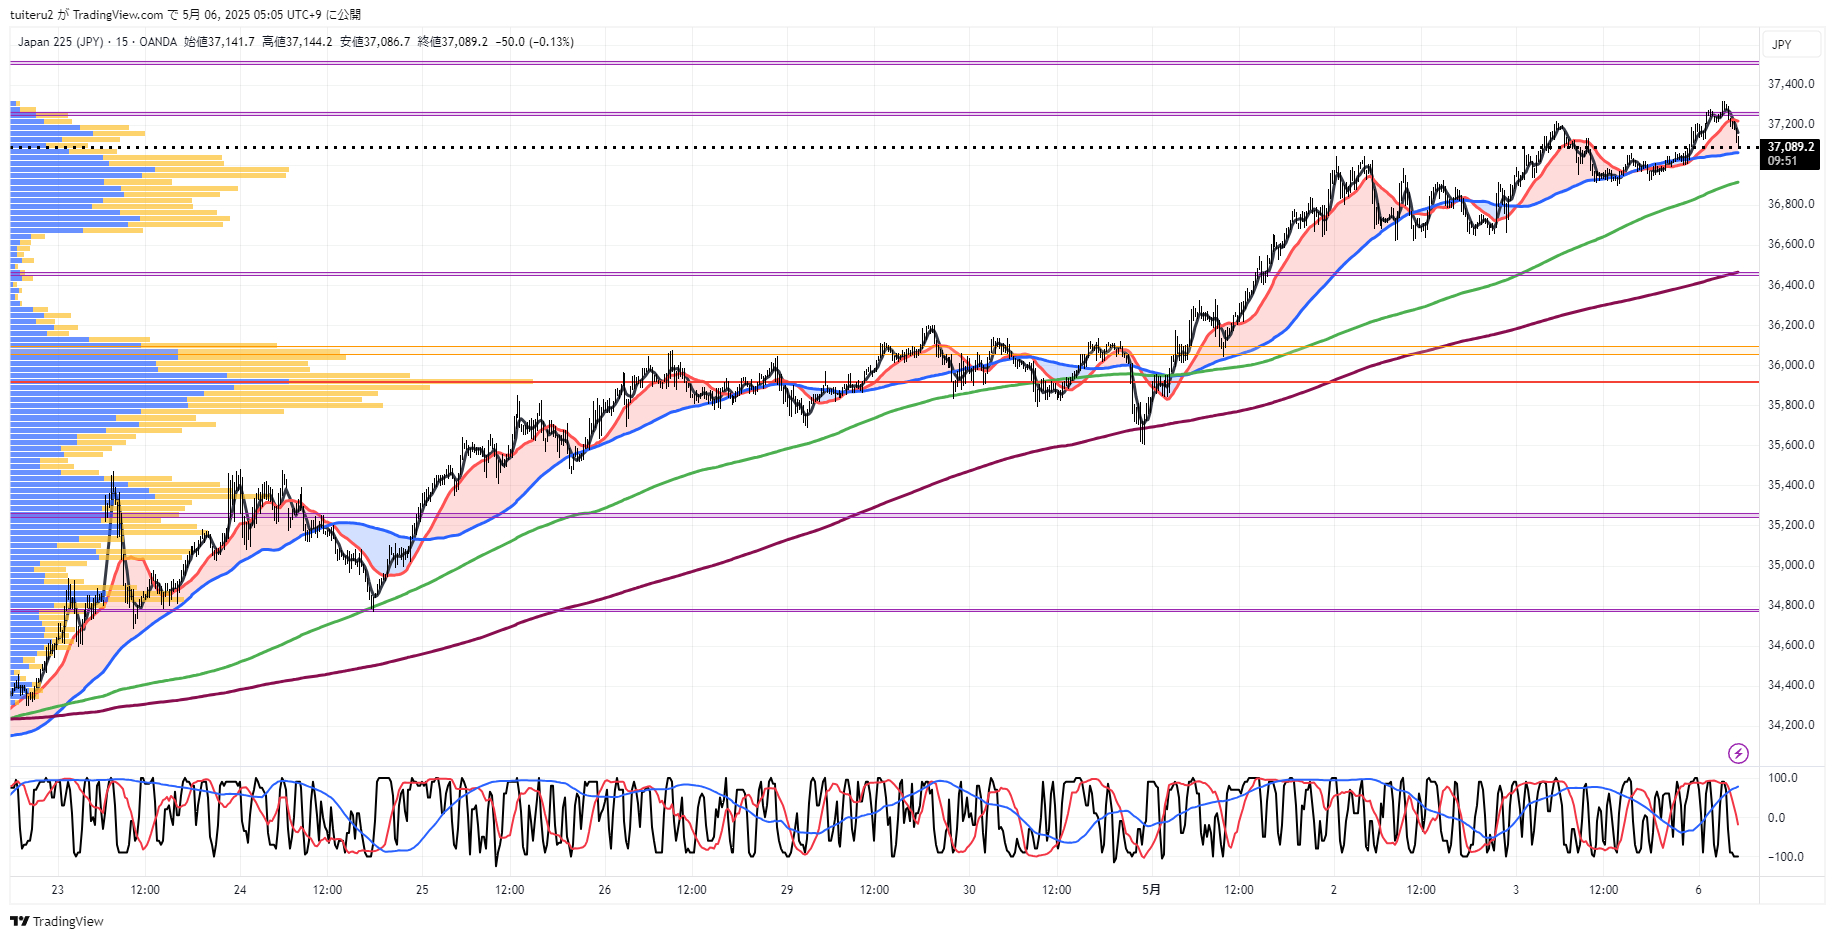1835x939 pixels.
Task: Click the 安値37,086.7 low value
Action: (x=375, y=42)
